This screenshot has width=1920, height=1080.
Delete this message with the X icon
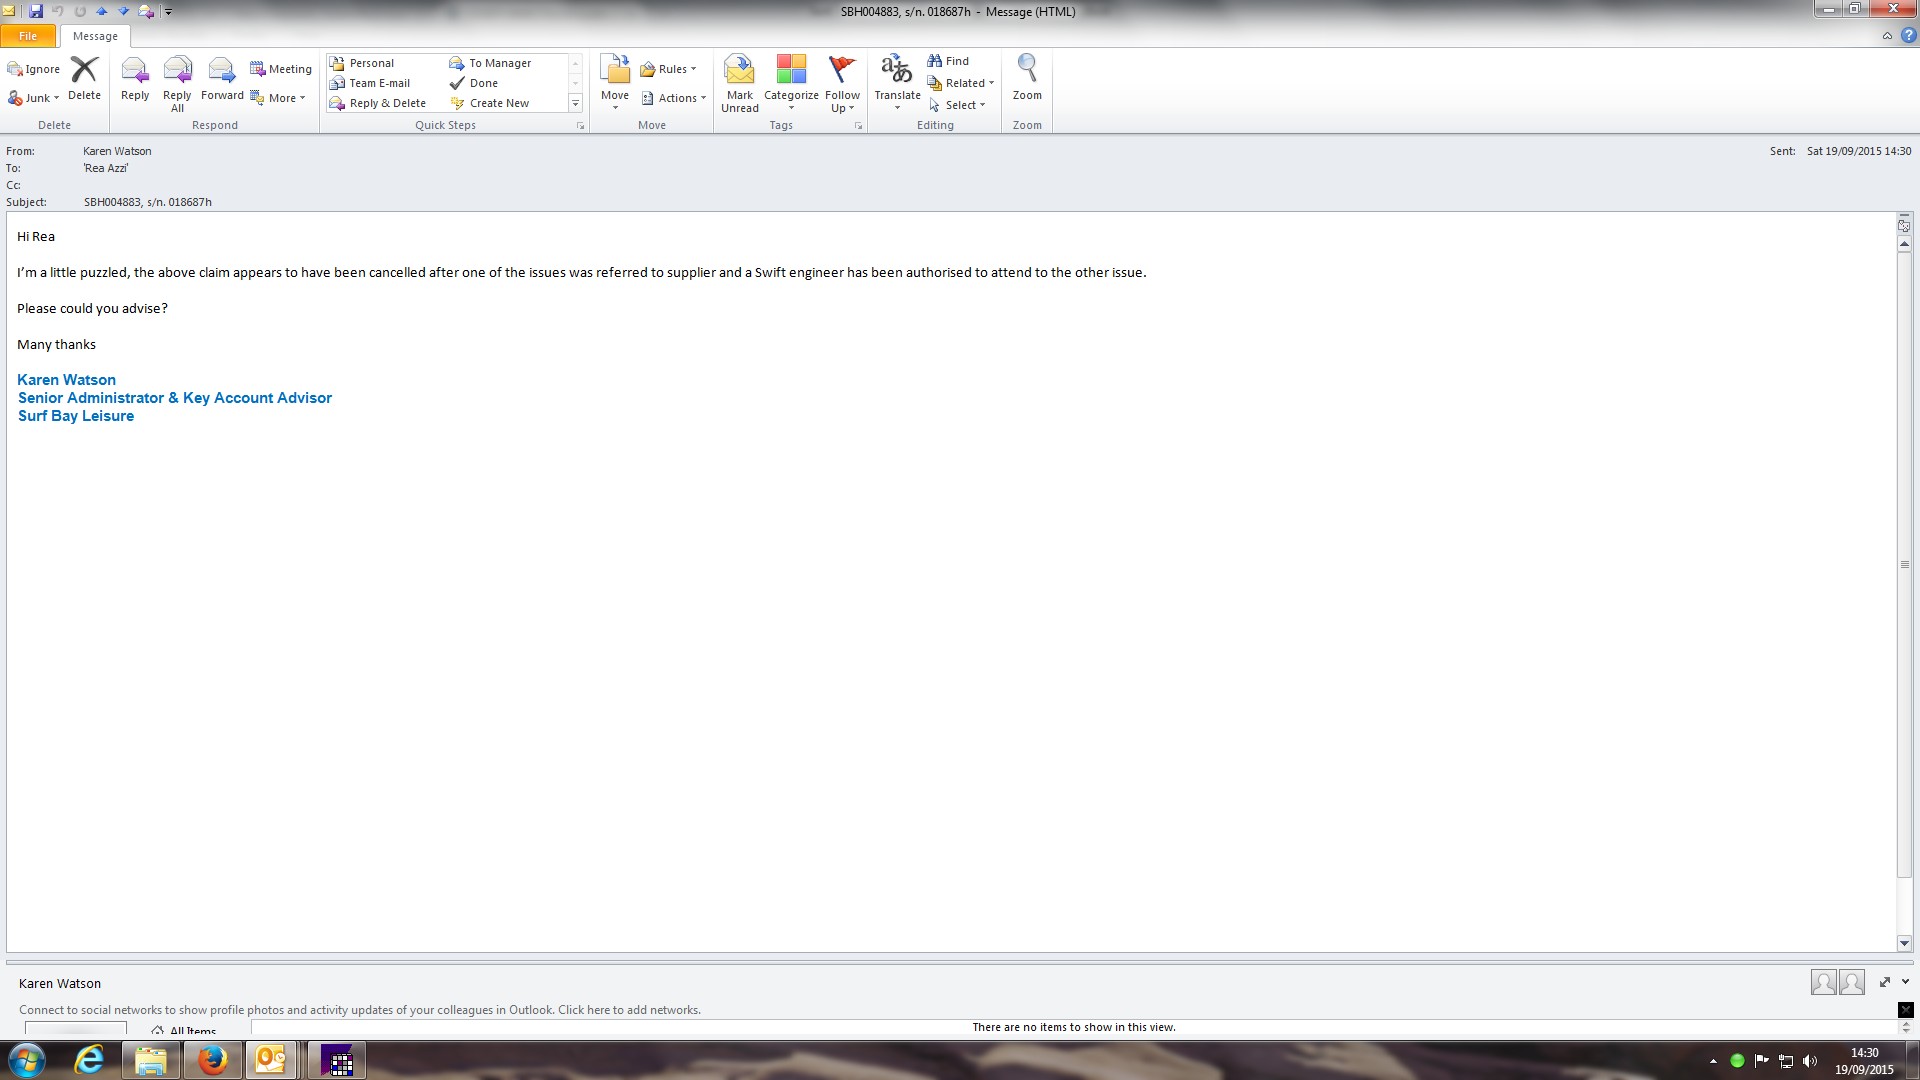84,72
